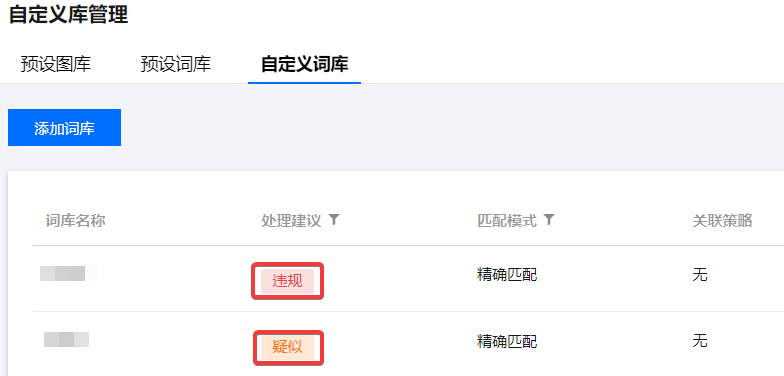Click the 匹配模式 column header text

click(x=507, y=220)
